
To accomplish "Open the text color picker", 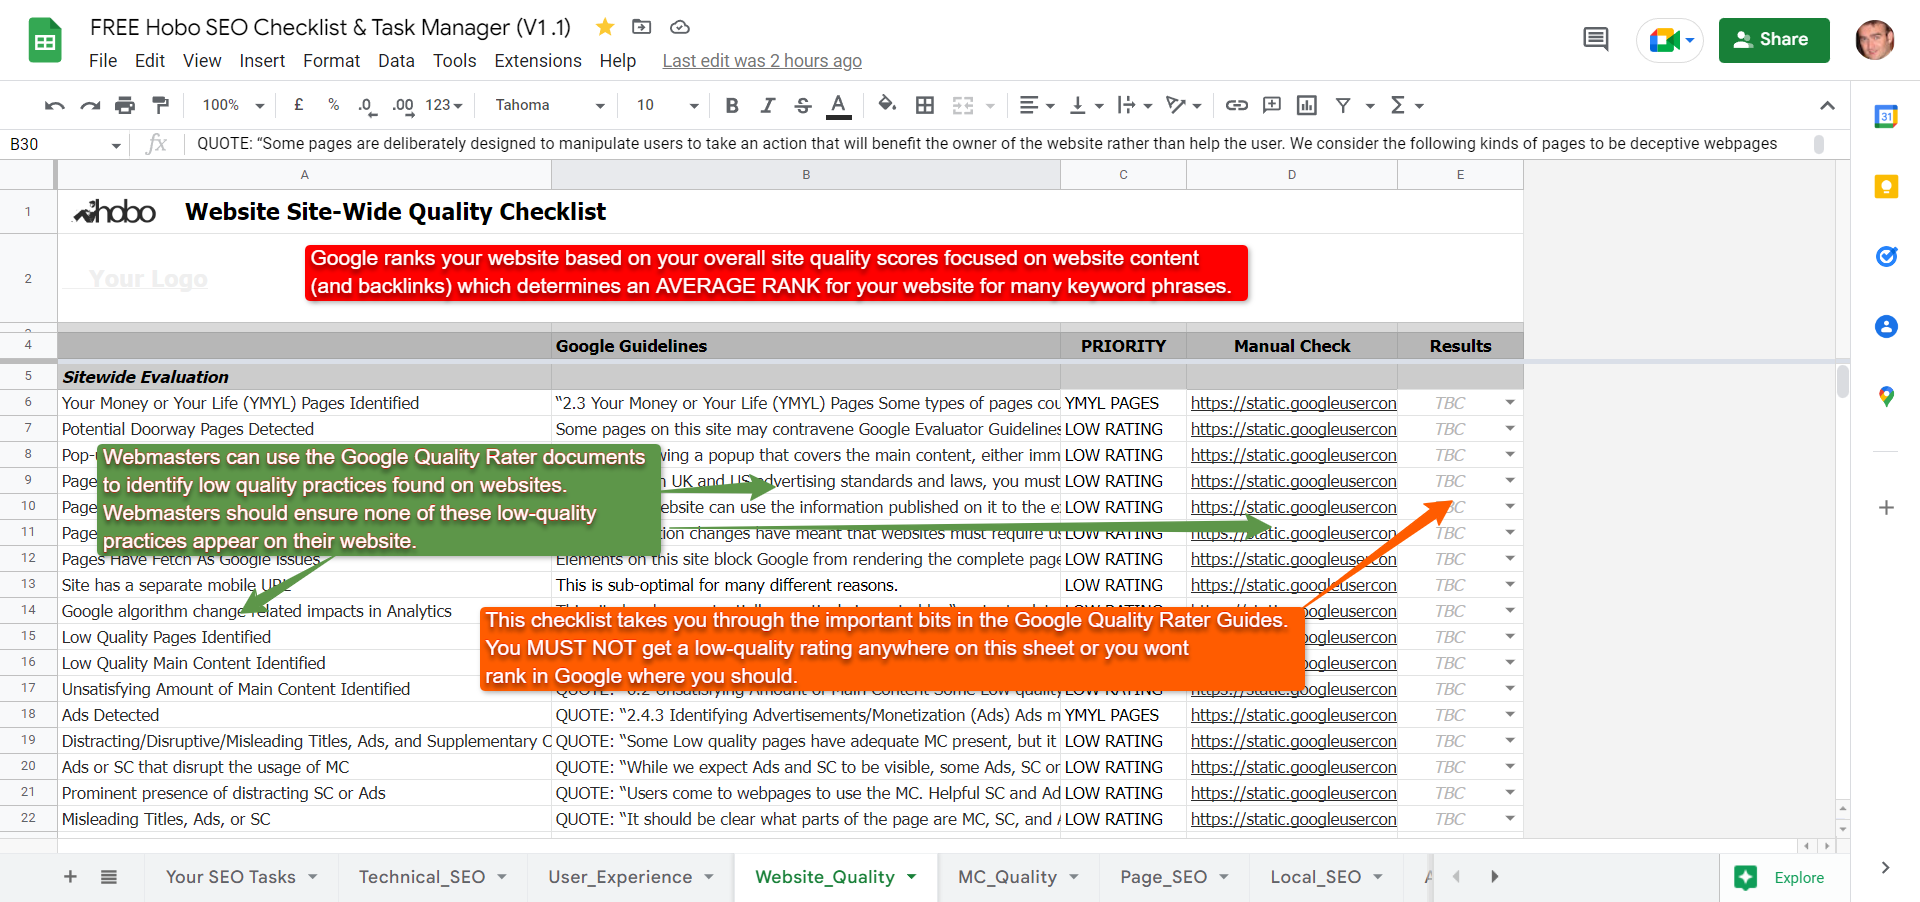I will click(839, 105).
